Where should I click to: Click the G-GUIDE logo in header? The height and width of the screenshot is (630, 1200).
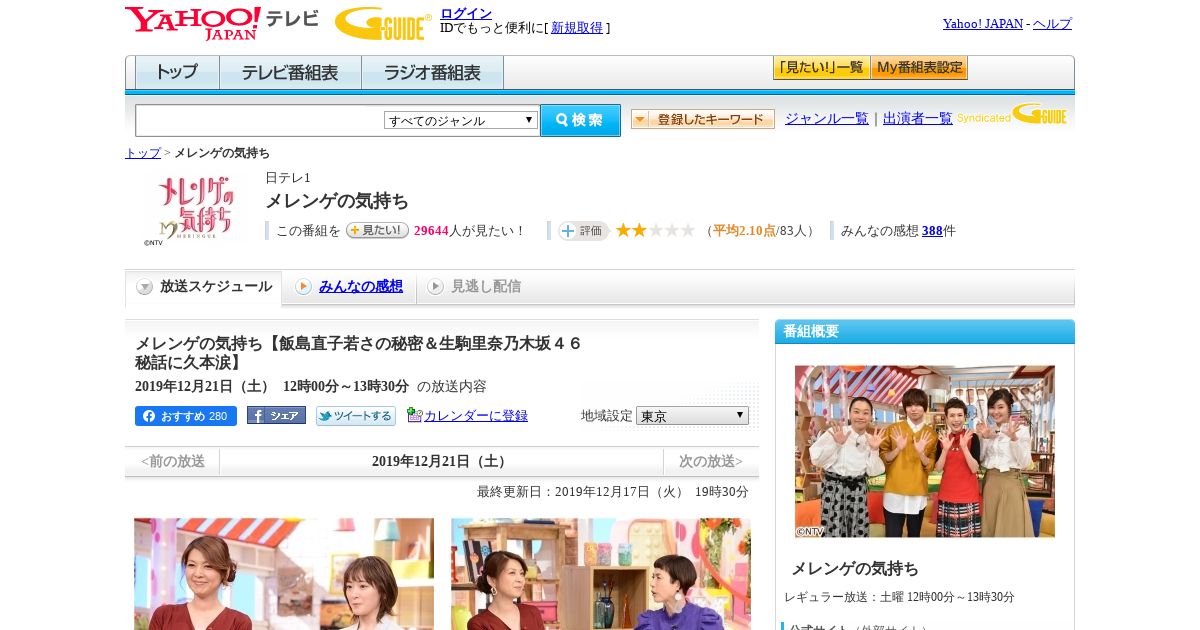pos(383,23)
